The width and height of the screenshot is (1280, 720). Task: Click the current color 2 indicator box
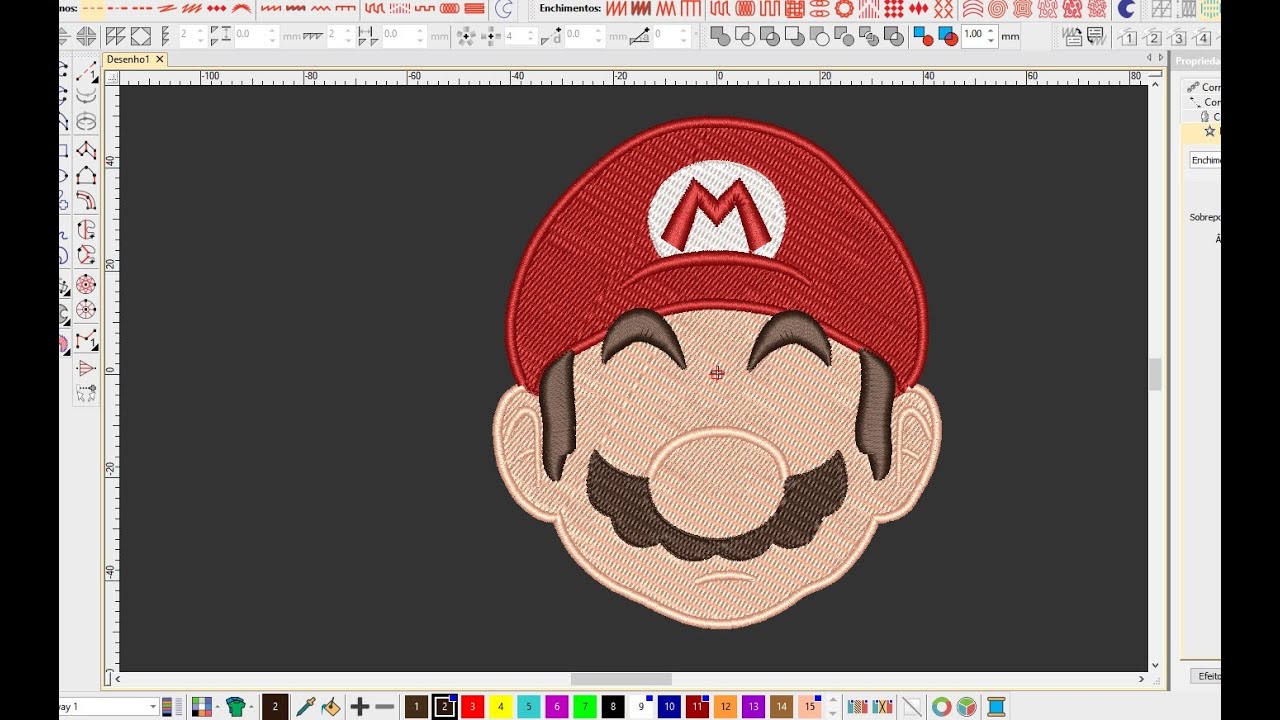pyautogui.click(x=275, y=707)
